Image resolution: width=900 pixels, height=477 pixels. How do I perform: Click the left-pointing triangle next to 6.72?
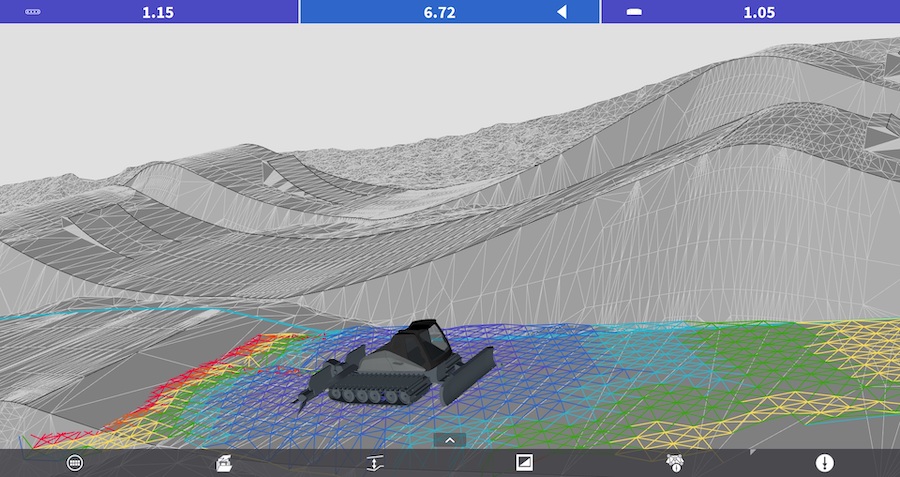(561, 12)
